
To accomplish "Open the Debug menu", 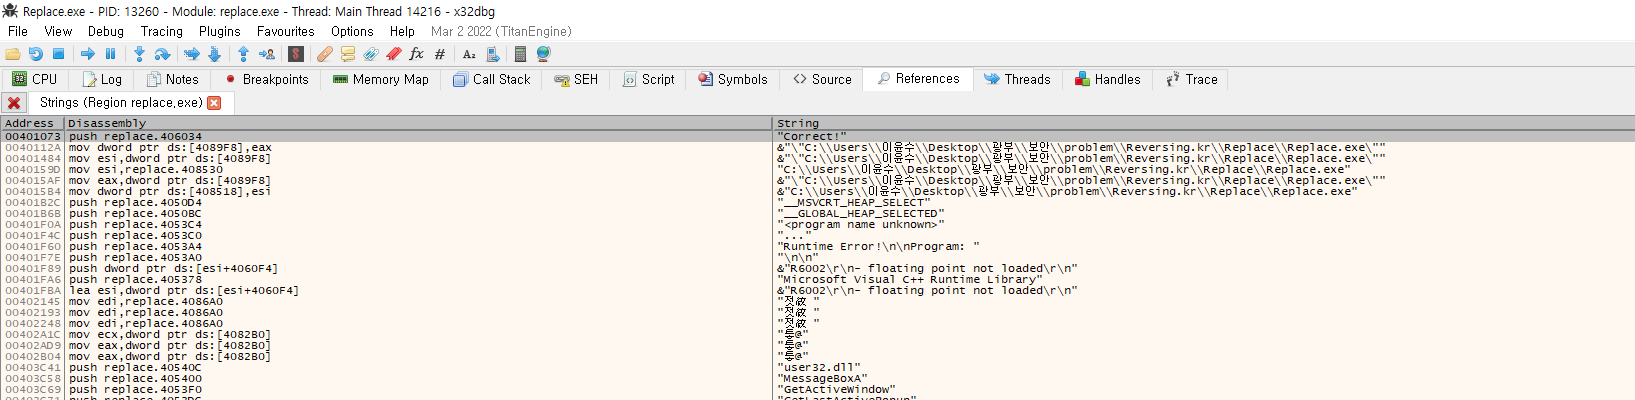I will [x=106, y=31].
